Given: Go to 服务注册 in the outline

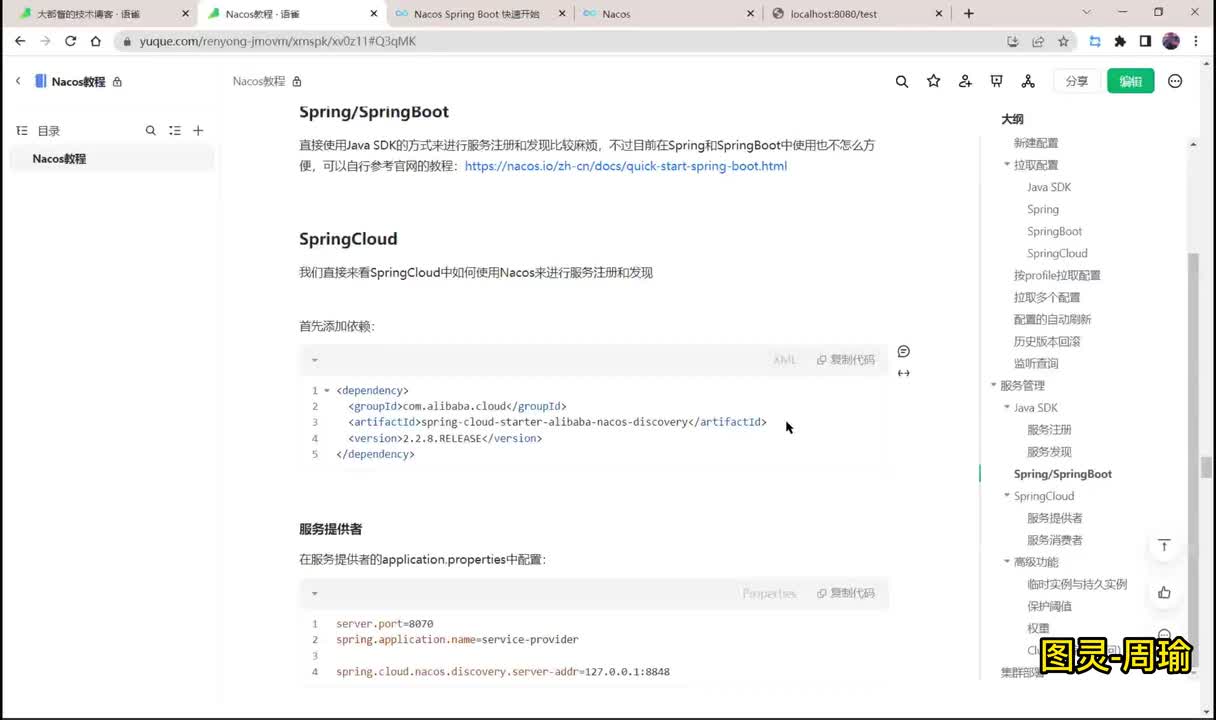Looking at the screenshot, I should coord(1049,429).
